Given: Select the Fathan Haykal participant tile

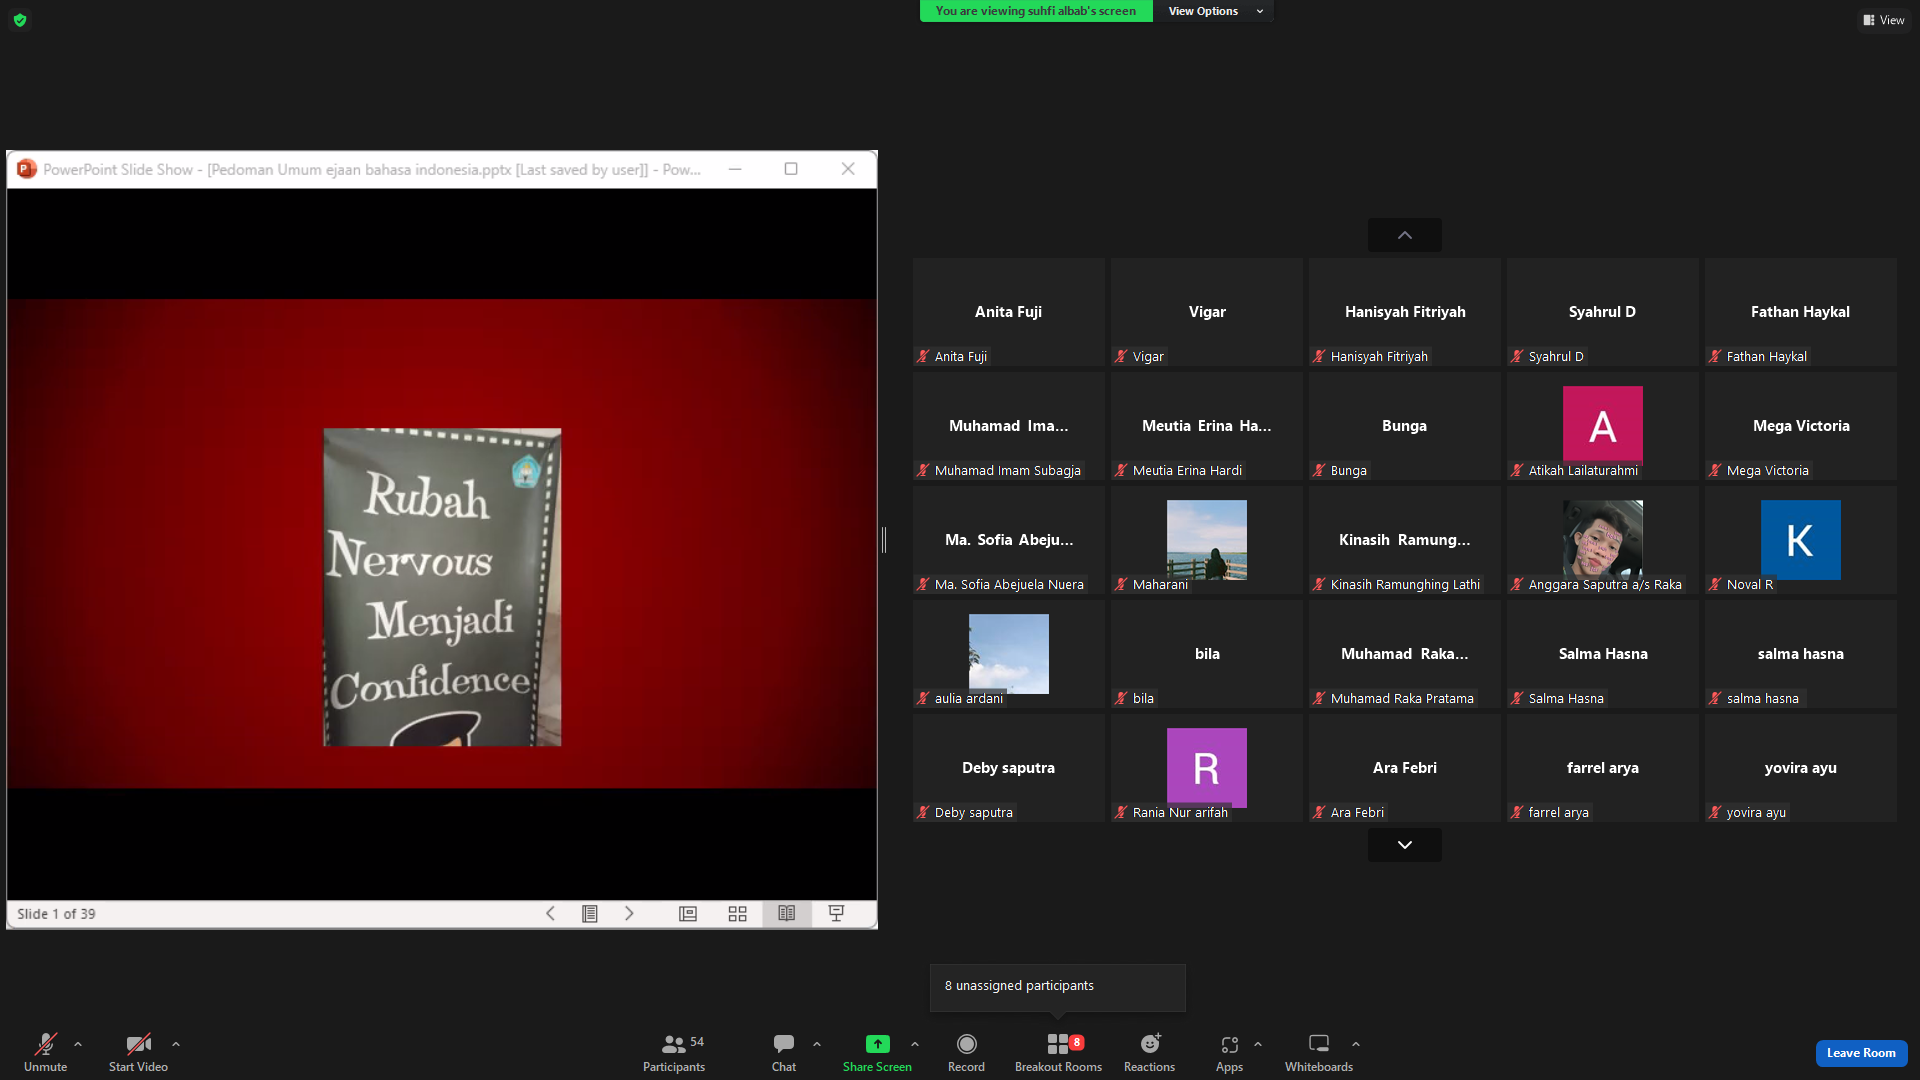Looking at the screenshot, I should click(x=1801, y=312).
